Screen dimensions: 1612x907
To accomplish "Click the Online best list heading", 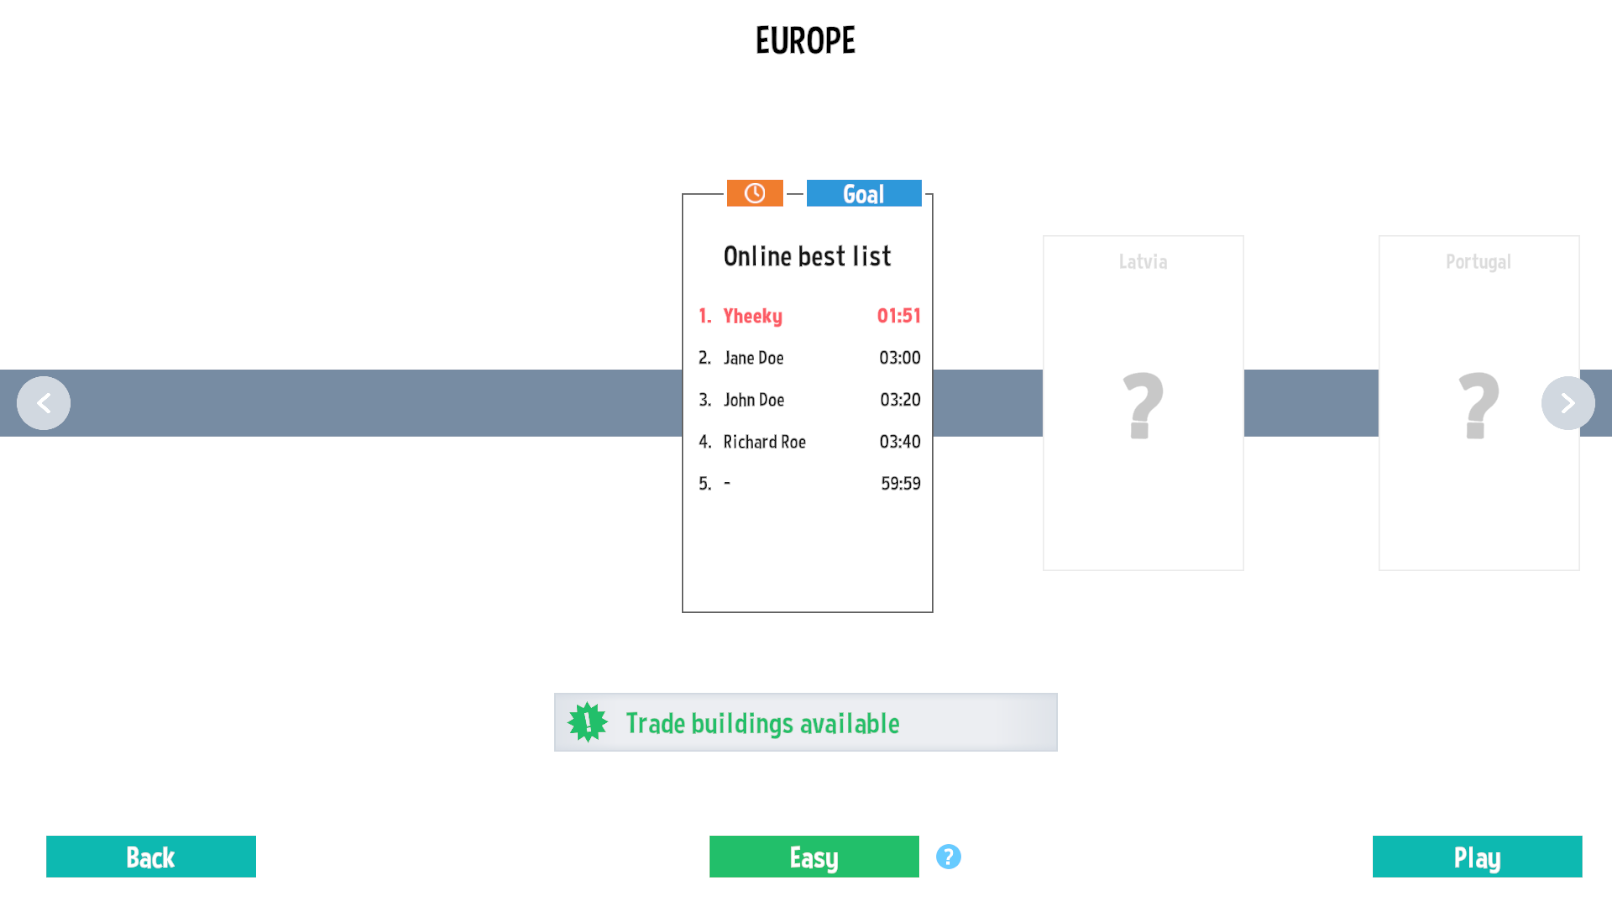I will pos(807,257).
